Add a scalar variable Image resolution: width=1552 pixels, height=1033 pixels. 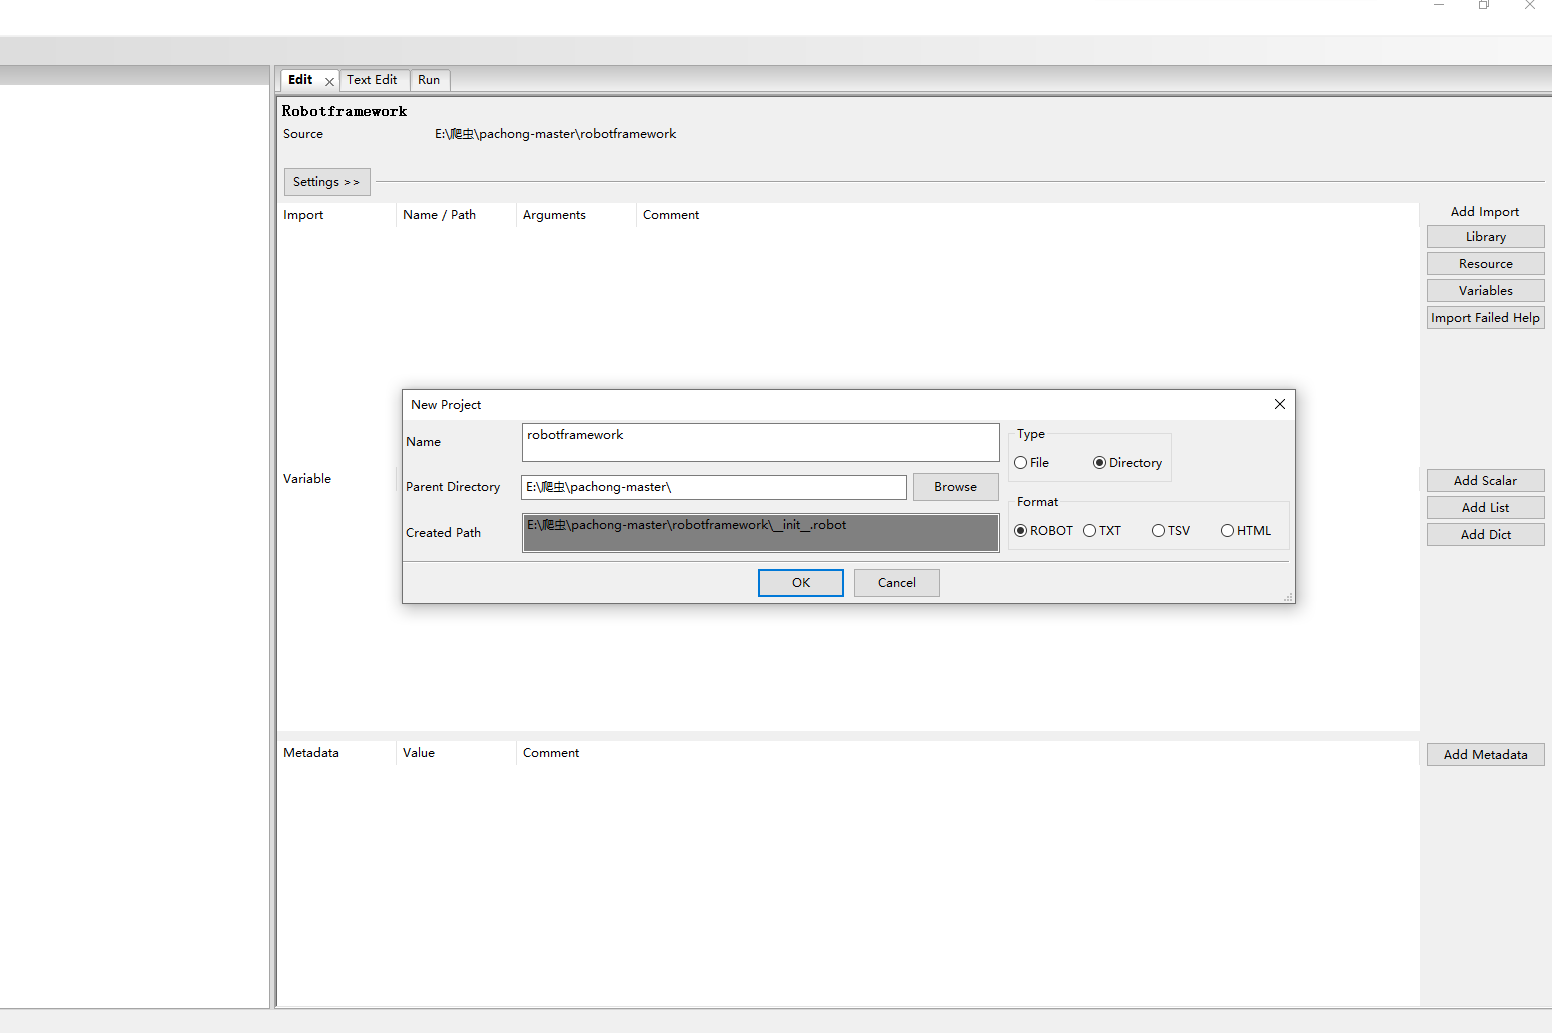pyautogui.click(x=1486, y=481)
